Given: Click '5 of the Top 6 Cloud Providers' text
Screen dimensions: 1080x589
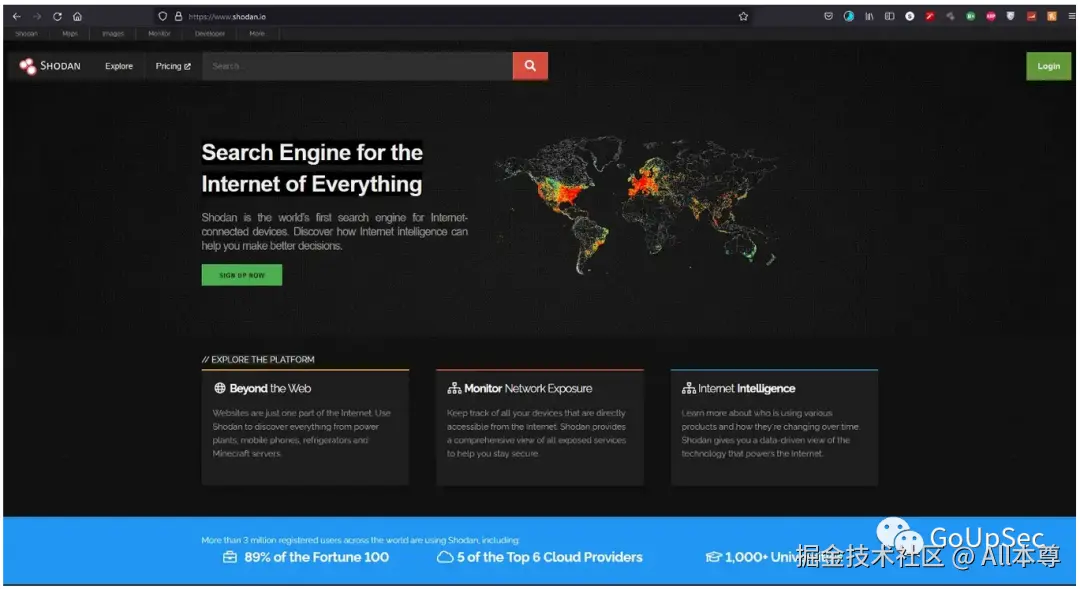Looking at the screenshot, I should 550,557.
